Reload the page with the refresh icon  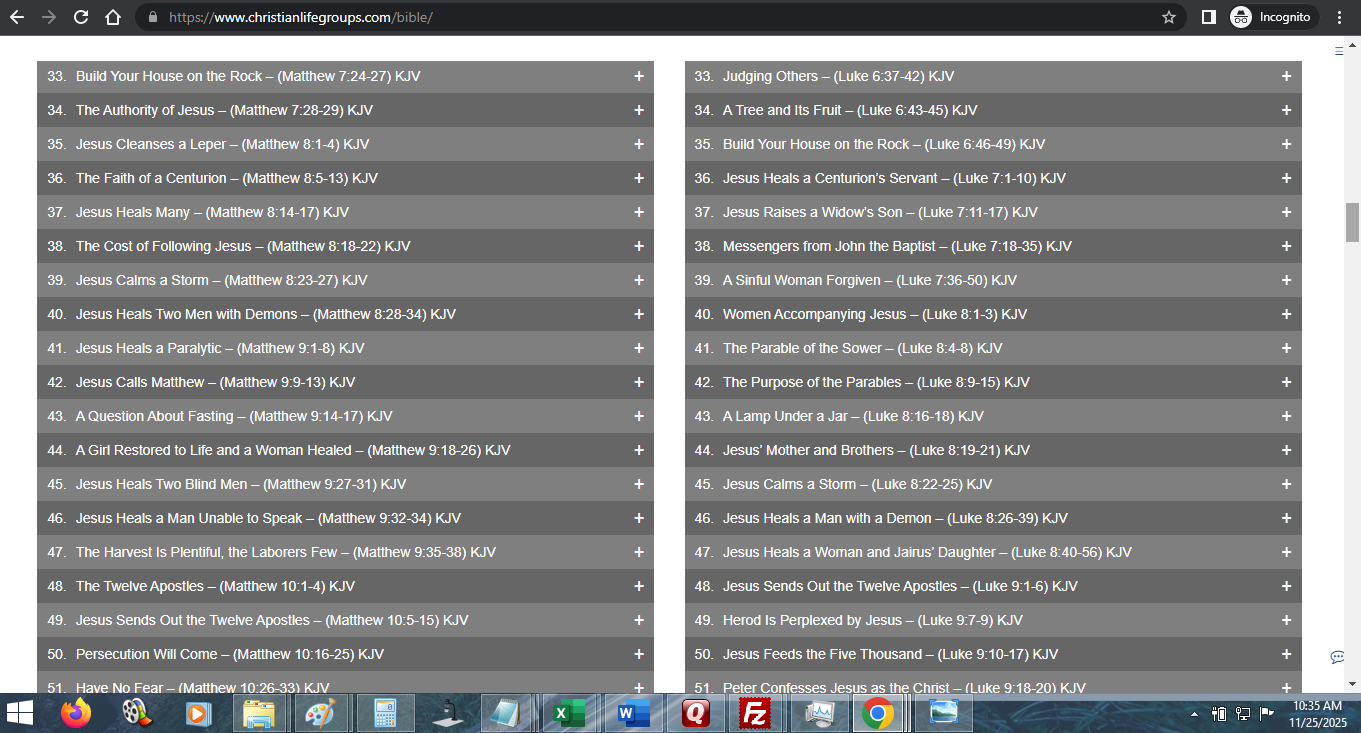pyautogui.click(x=81, y=17)
